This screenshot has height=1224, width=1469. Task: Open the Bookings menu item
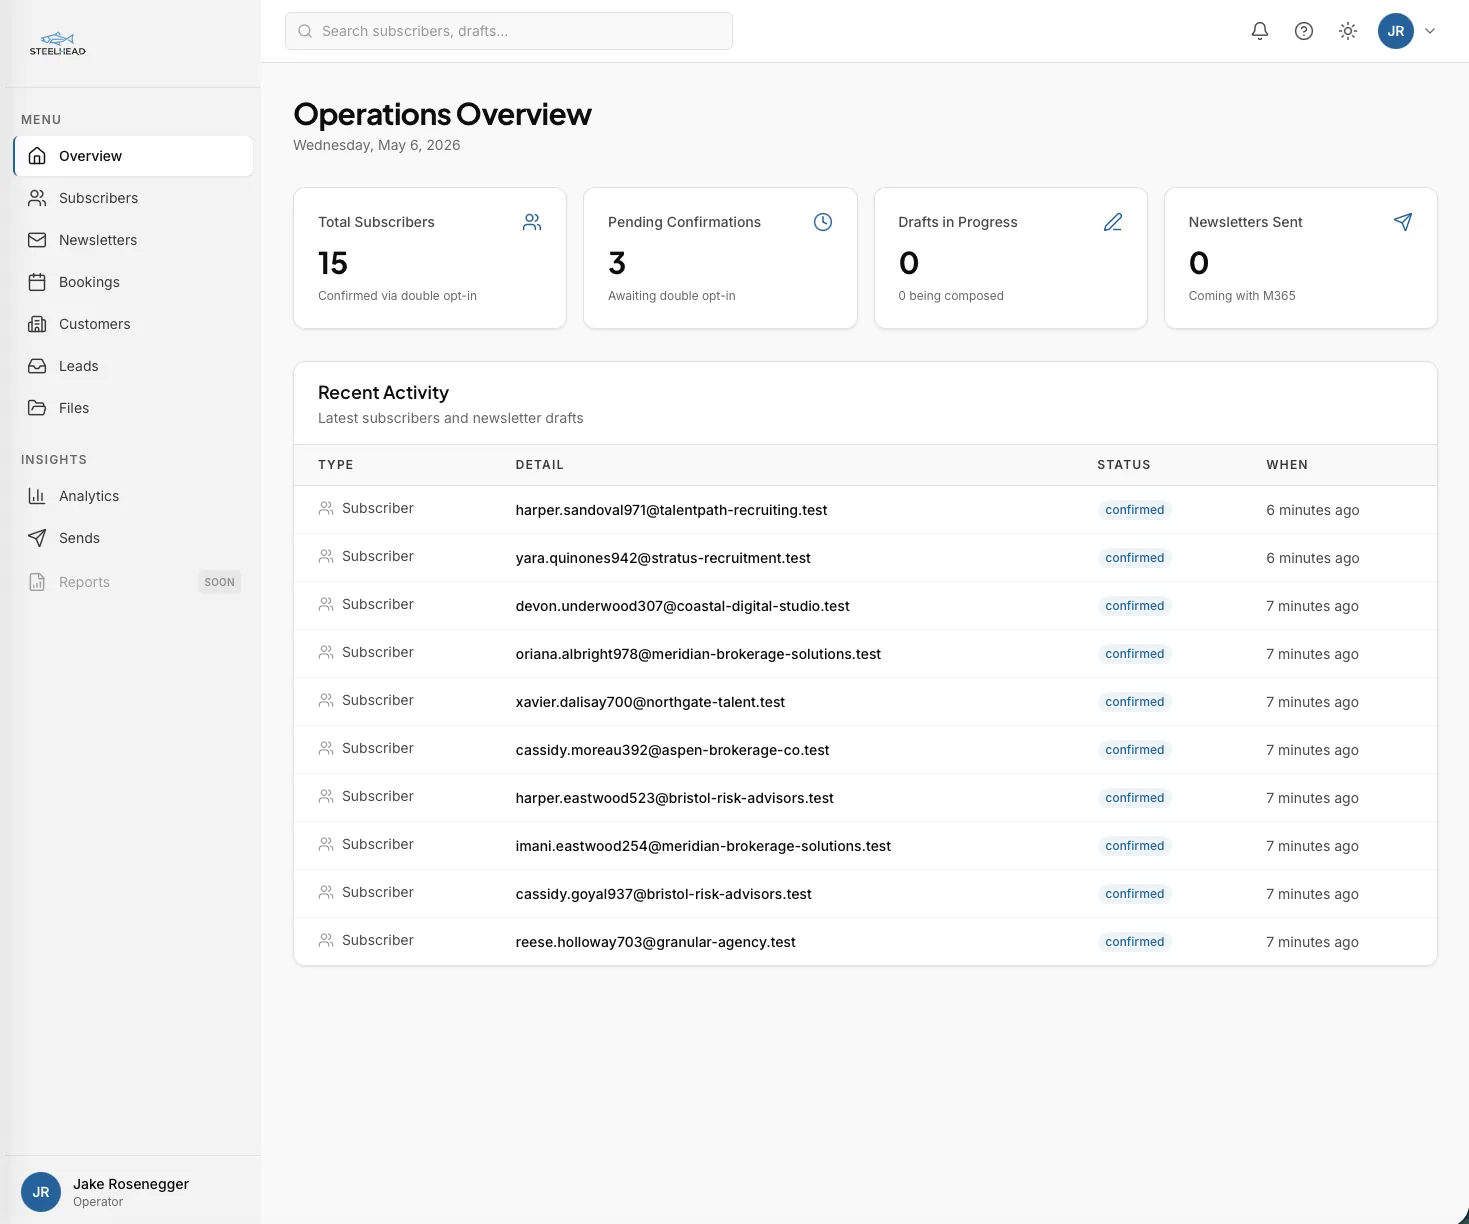click(x=133, y=282)
